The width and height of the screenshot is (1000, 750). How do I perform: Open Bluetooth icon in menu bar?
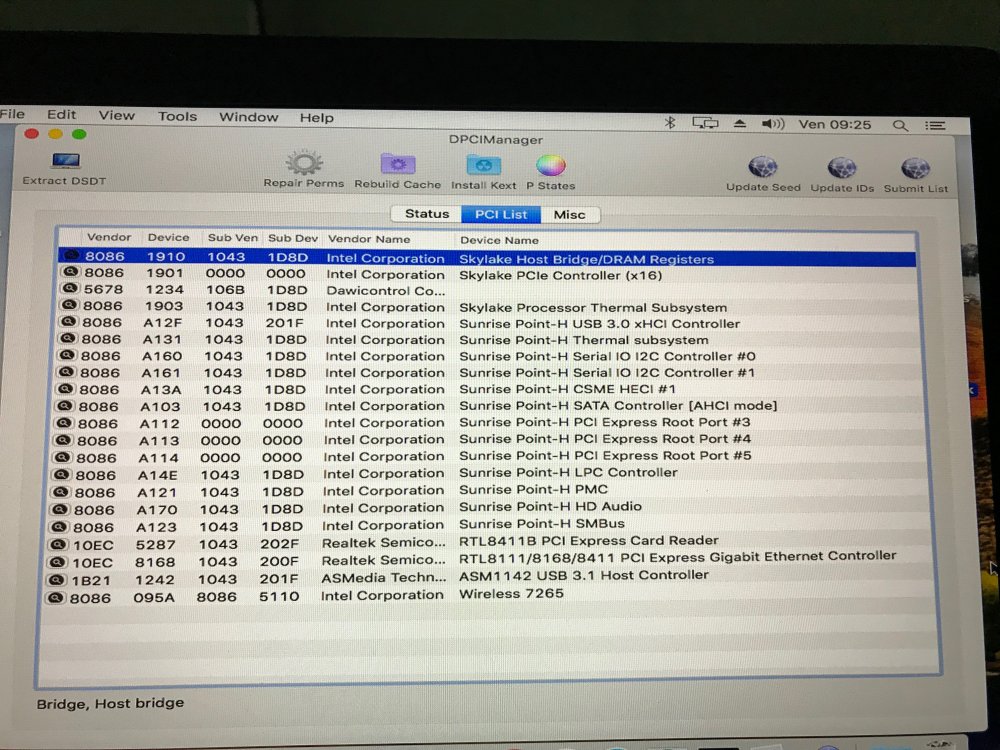tap(670, 122)
